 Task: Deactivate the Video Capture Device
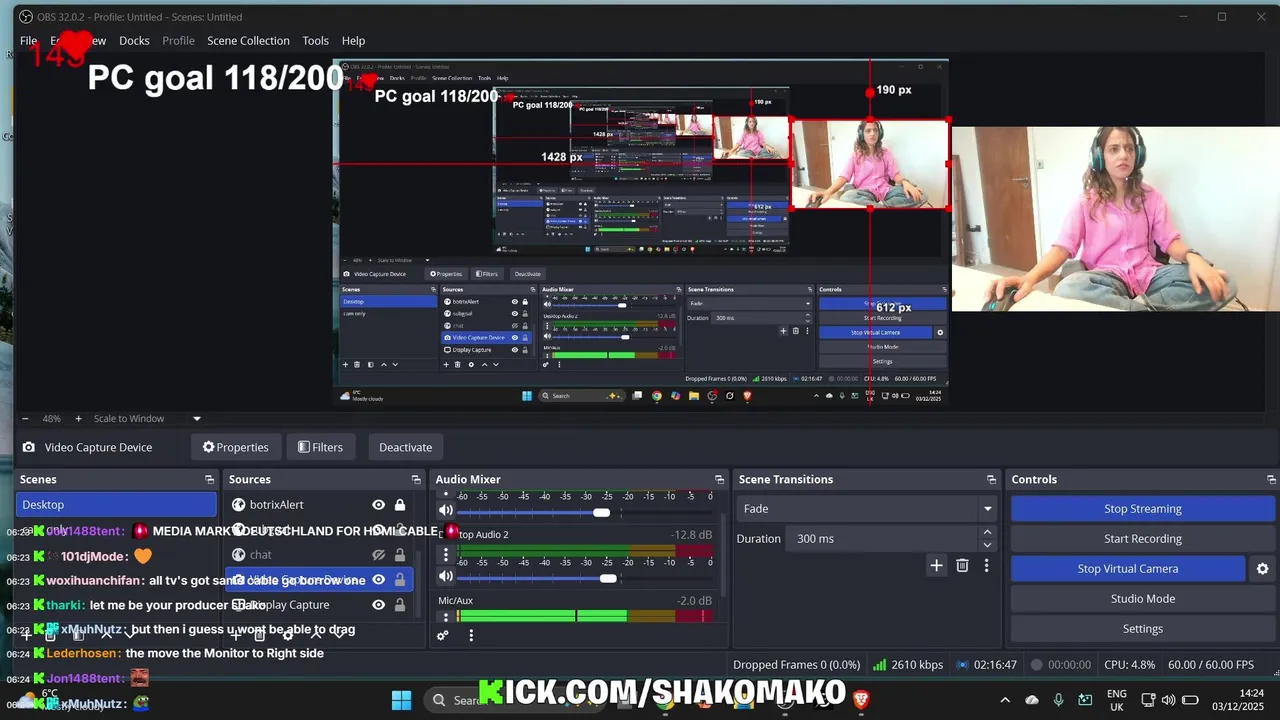click(405, 447)
